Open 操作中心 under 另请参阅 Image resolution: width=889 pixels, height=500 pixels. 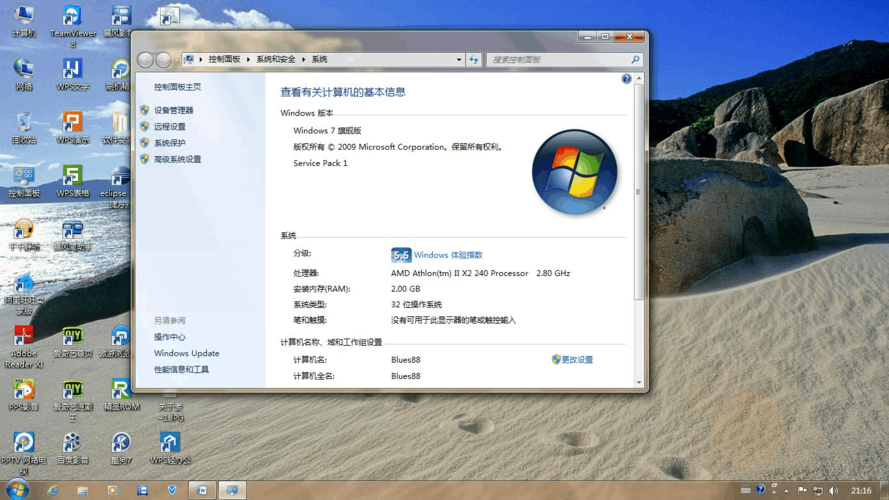pos(170,337)
